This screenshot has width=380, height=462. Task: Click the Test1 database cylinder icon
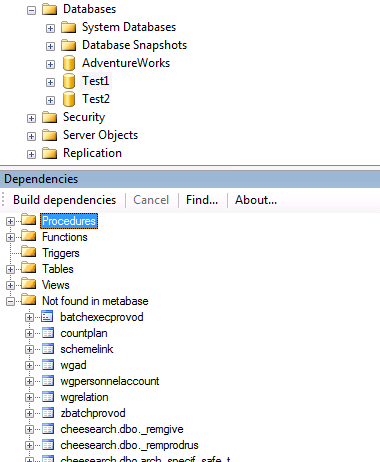coord(69,81)
